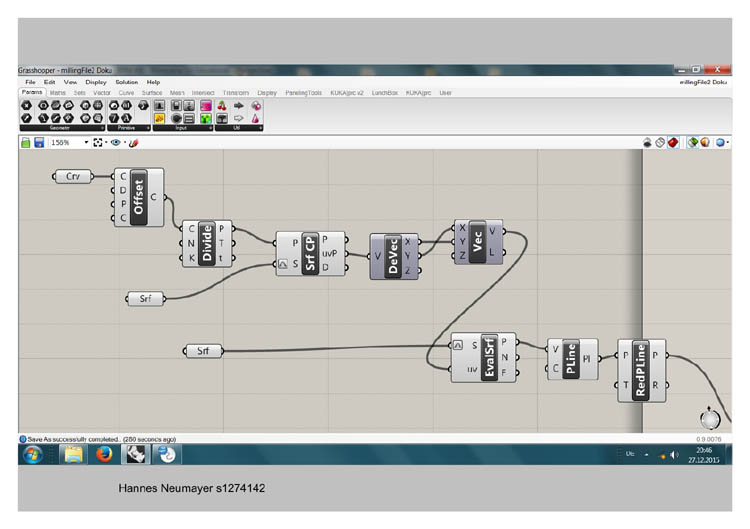The height and width of the screenshot is (529, 750).
Task: Pick the yellow Panel input icon
Action: 159,118
